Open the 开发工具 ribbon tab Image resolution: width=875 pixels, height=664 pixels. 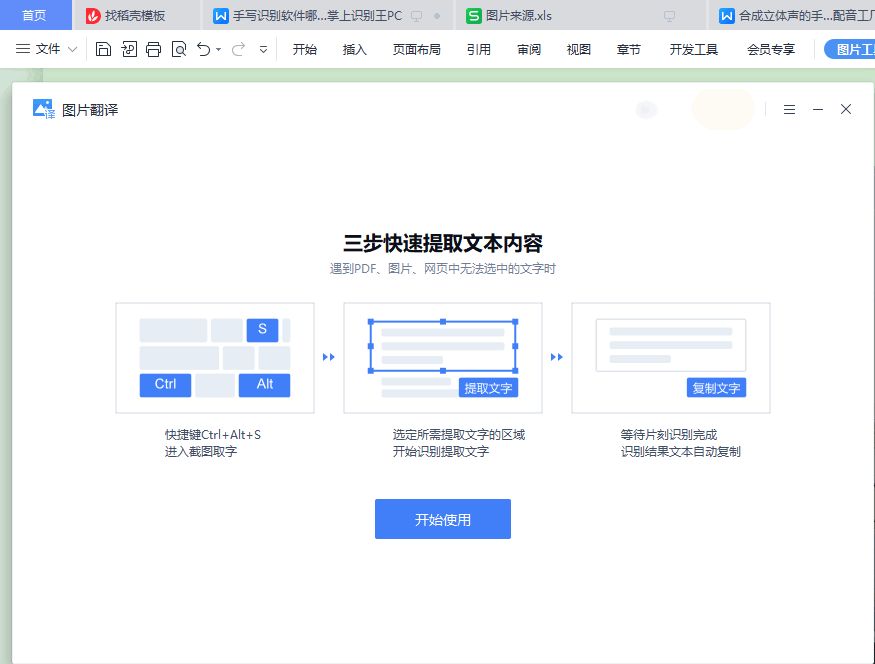(x=694, y=50)
